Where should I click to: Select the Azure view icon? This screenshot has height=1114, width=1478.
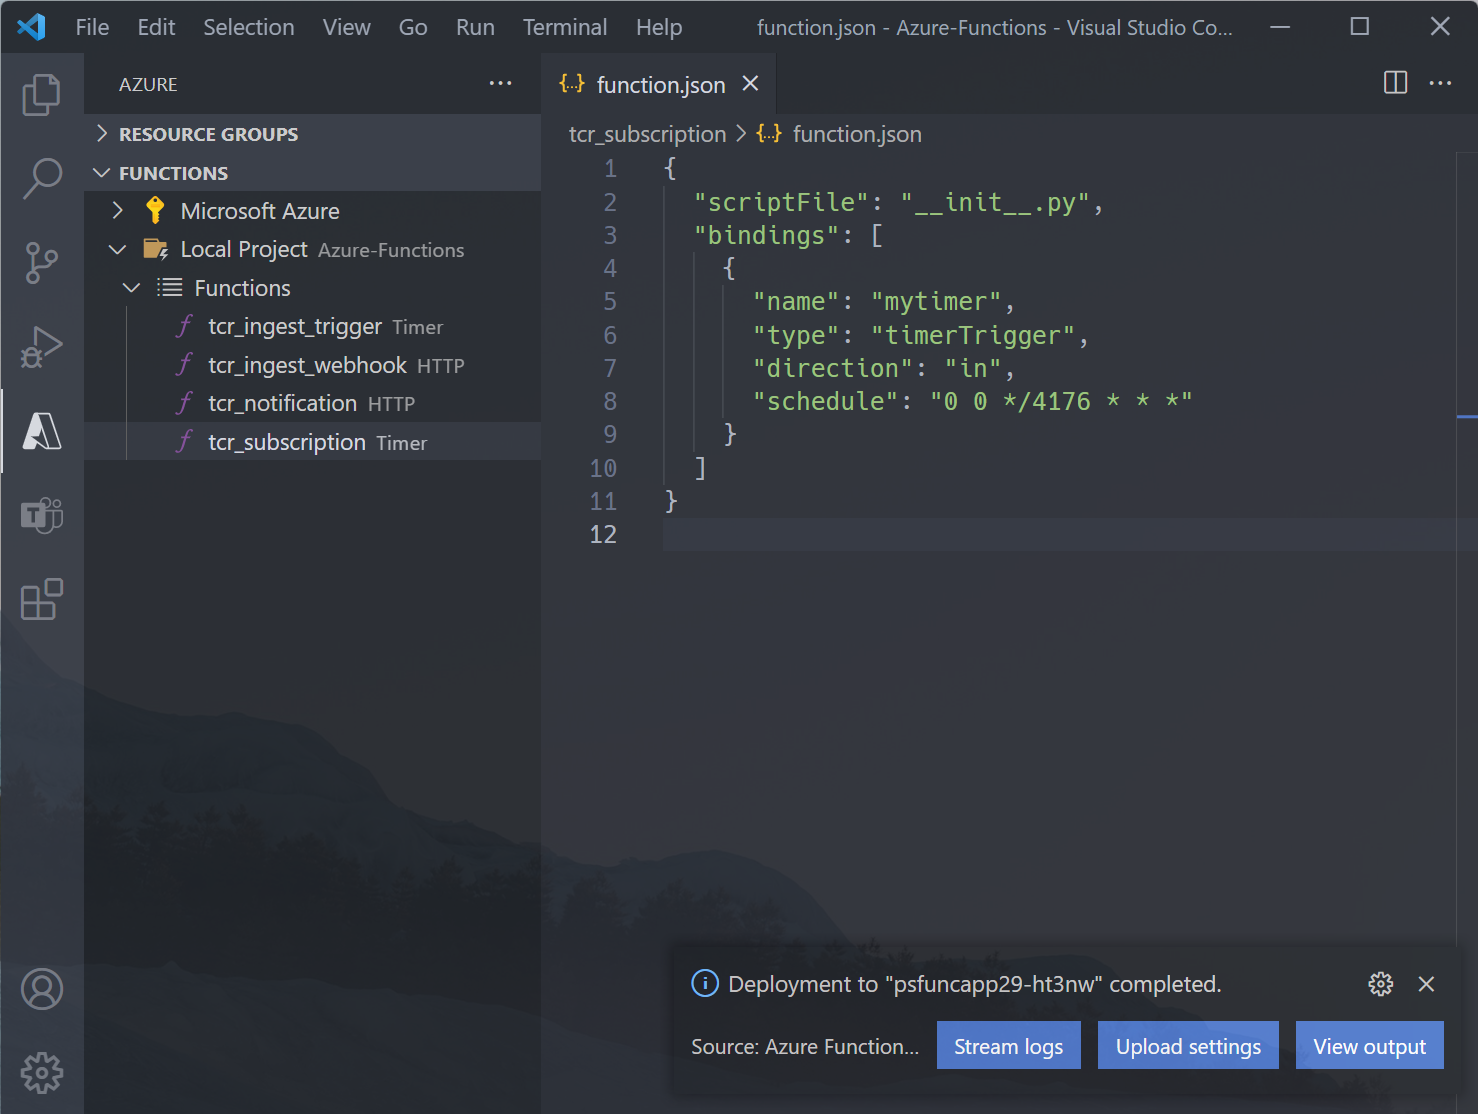pos(41,431)
